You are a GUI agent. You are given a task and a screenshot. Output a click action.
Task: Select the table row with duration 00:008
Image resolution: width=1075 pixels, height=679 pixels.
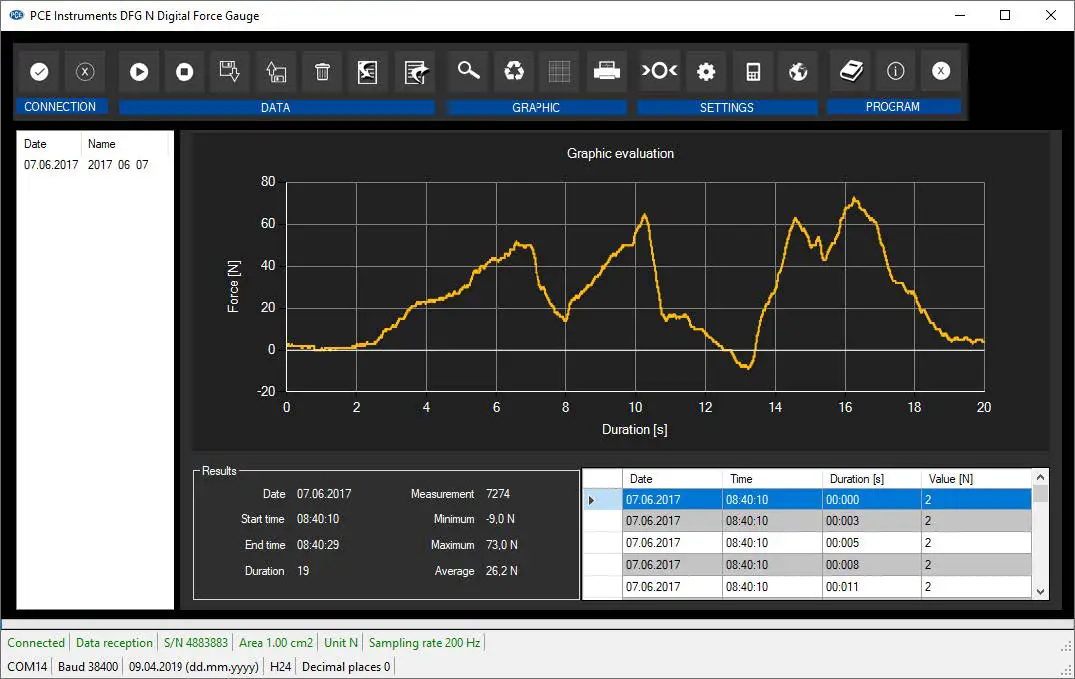tap(827, 564)
